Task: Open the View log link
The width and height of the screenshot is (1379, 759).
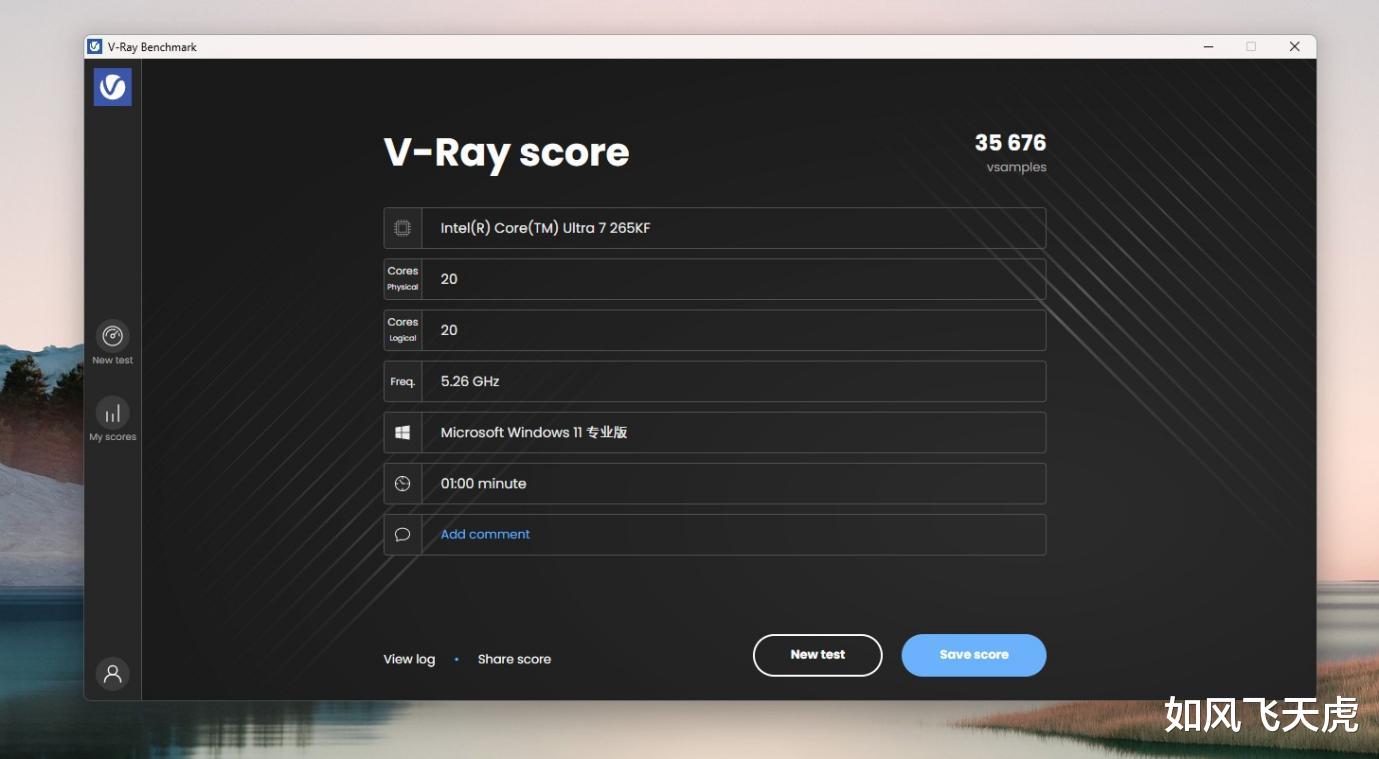Action: tap(409, 659)
